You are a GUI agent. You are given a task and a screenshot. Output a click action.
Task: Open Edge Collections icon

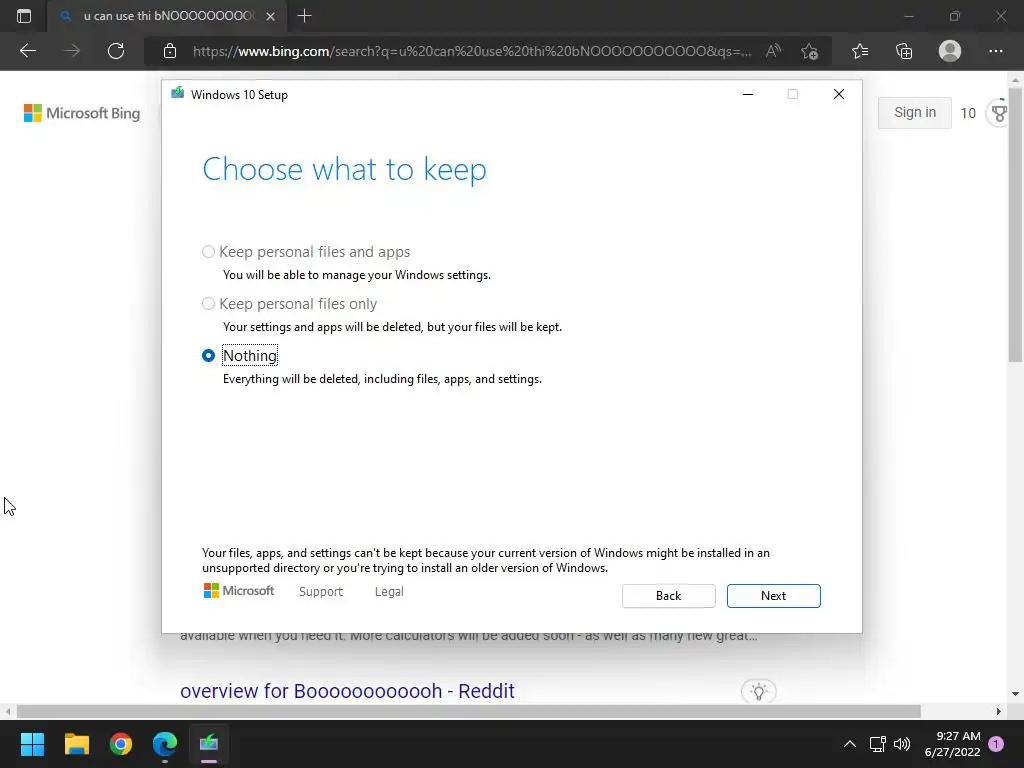pos(904,51)
